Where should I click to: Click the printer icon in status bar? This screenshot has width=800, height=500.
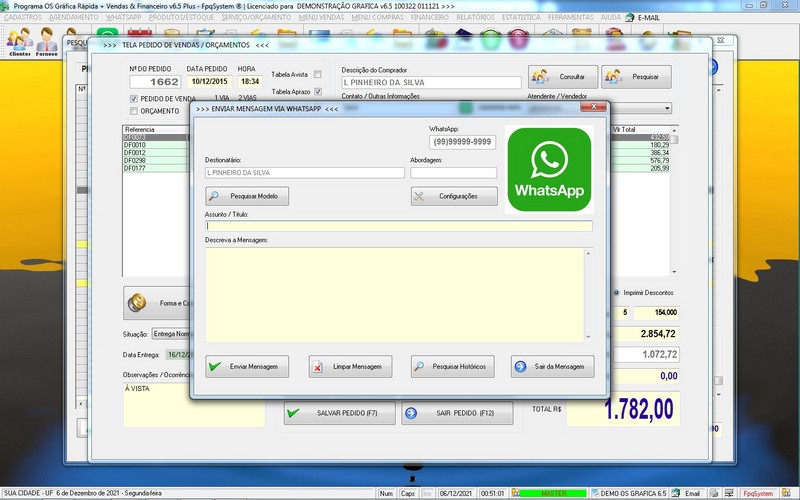click(714, 493)
